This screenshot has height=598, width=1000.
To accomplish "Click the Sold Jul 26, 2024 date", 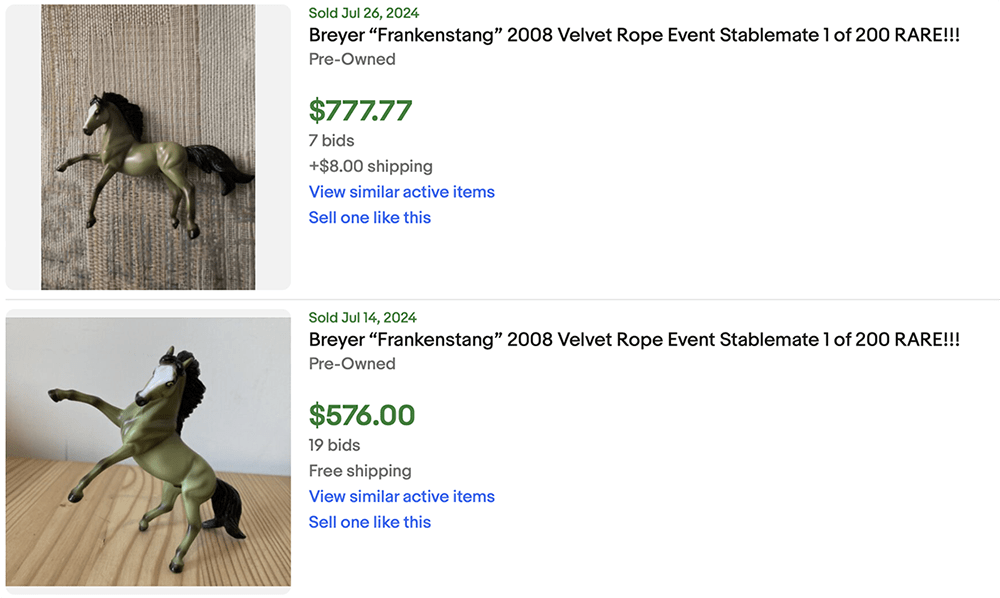I will (363, 13).
